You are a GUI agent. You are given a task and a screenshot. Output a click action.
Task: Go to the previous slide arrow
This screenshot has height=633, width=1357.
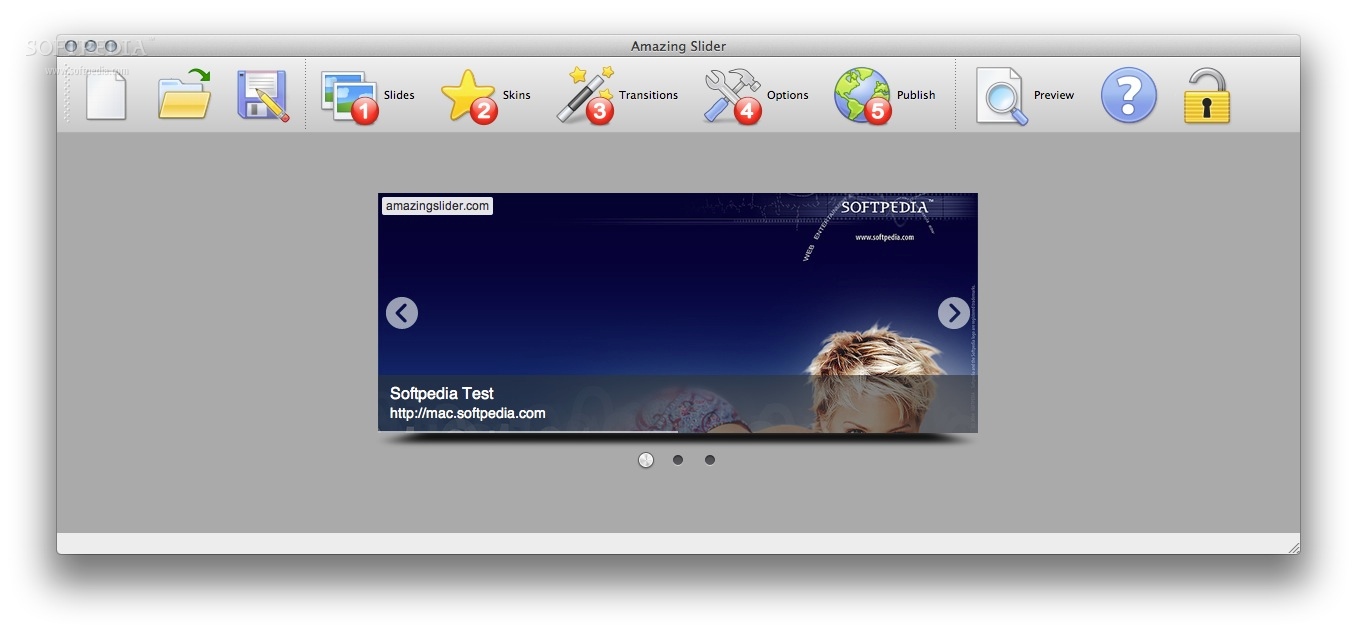tap(402, 313)
